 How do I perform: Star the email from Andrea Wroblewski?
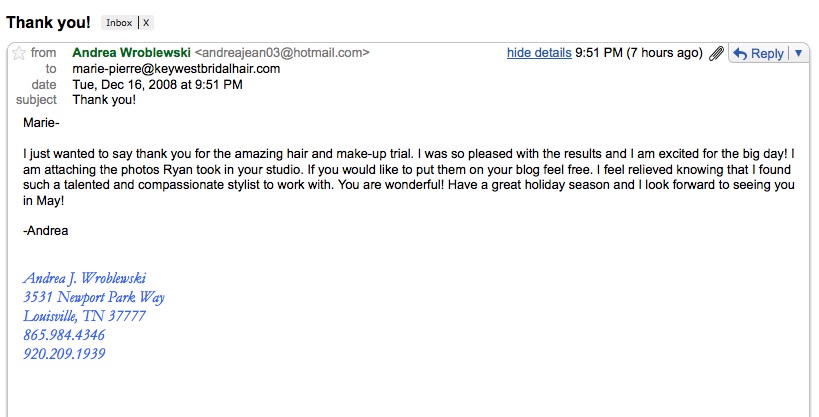[17, 53]
